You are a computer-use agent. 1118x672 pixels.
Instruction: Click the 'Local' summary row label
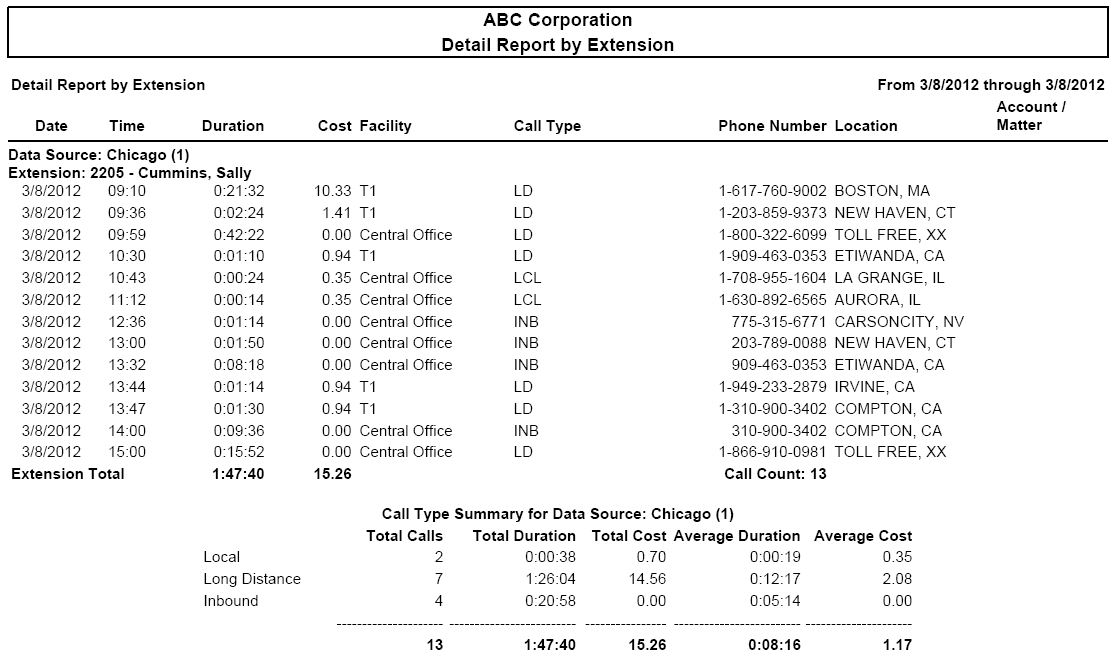pyautogui.click(x=222, y=557)
